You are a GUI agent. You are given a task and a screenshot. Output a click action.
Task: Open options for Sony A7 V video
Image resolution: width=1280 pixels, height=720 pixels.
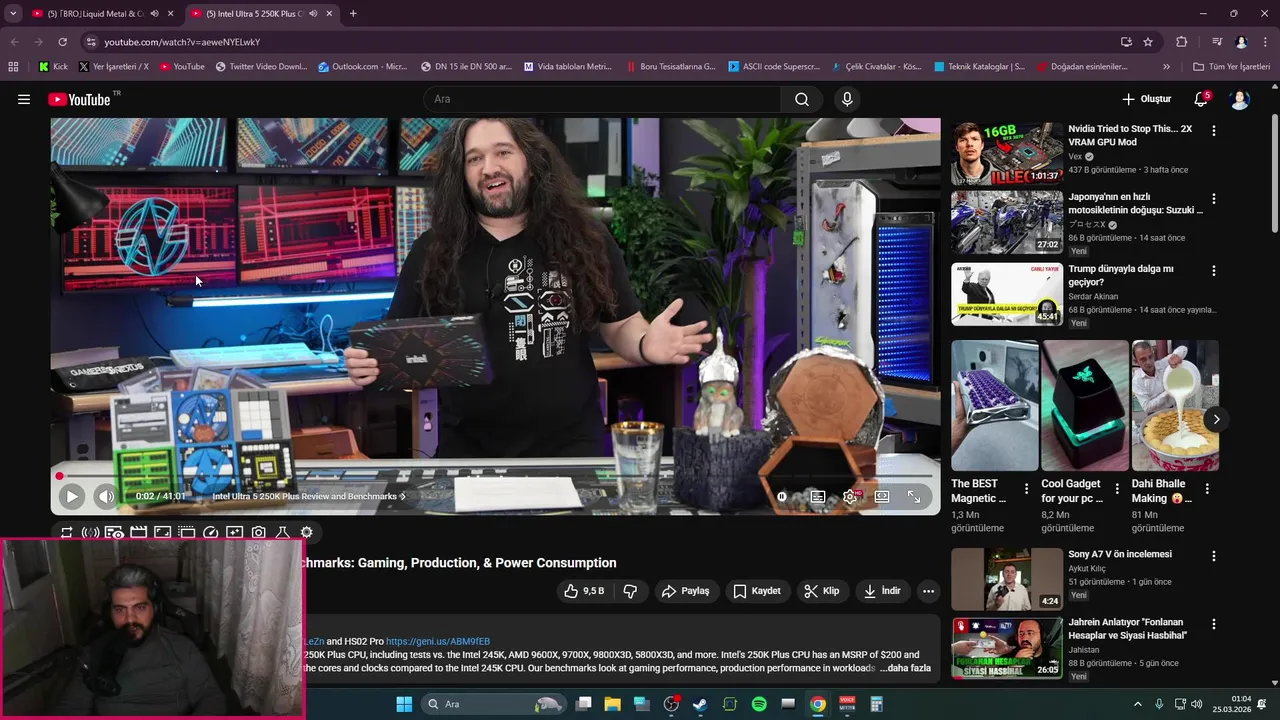pos(1214,556)
